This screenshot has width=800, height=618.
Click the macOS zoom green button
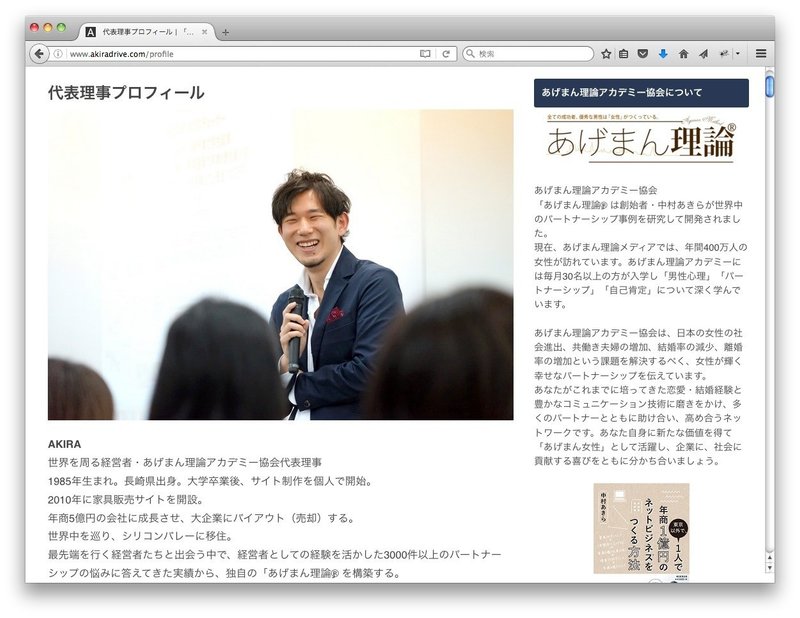click(x=61, y=28)
